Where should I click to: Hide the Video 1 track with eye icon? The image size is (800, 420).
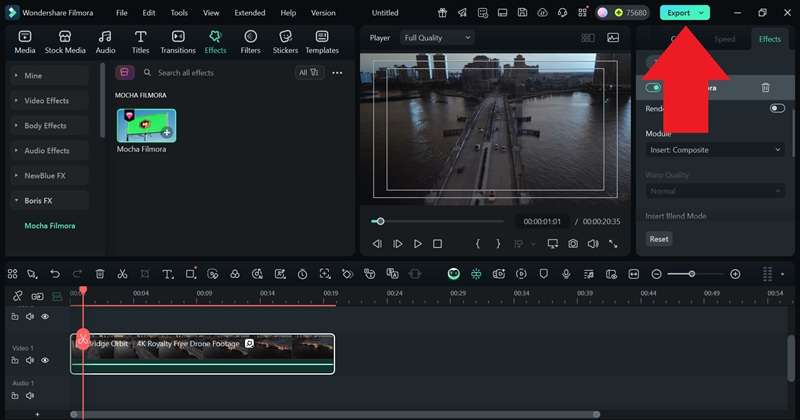click(x=45, y=360)
